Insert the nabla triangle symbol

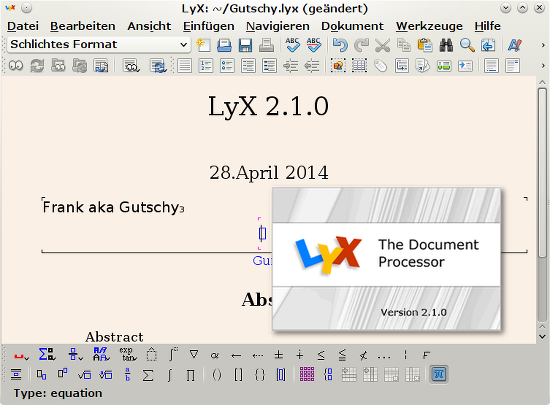pyautogui.click(x=194, y=355)
